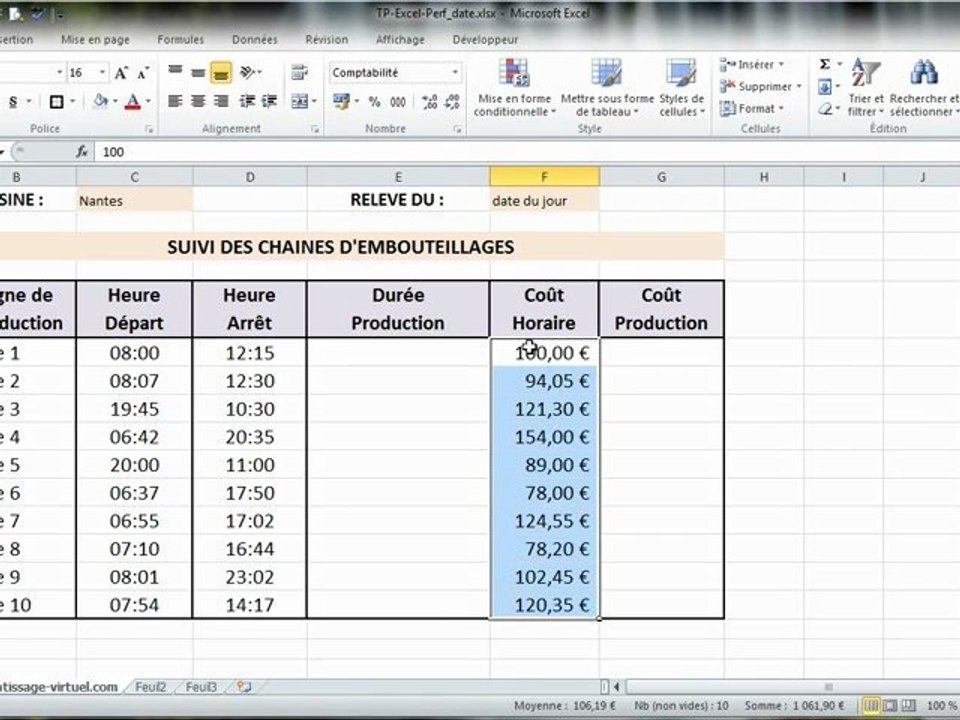Open the Alignement dialog launcher
The width and height of the screenshot is (960, 720).
pos(315,129)
